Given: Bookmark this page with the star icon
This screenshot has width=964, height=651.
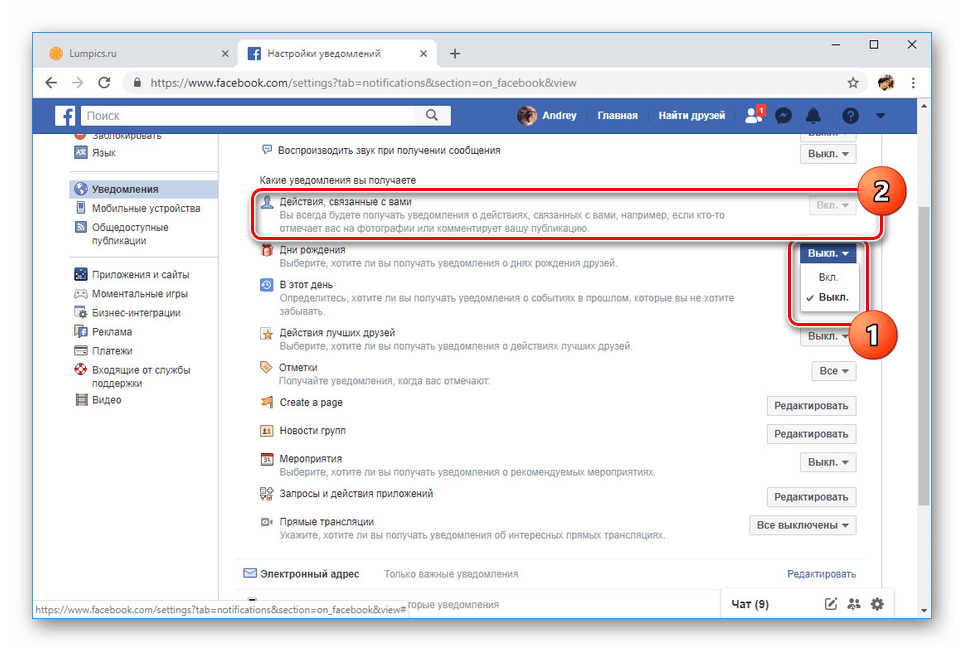Looking at the screenshot, I should [853, 83].
